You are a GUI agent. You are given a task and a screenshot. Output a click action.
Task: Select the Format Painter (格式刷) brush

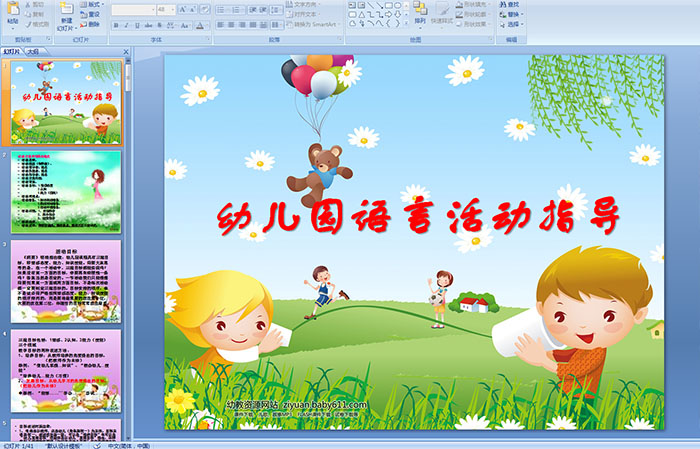(x=28, y=24)
